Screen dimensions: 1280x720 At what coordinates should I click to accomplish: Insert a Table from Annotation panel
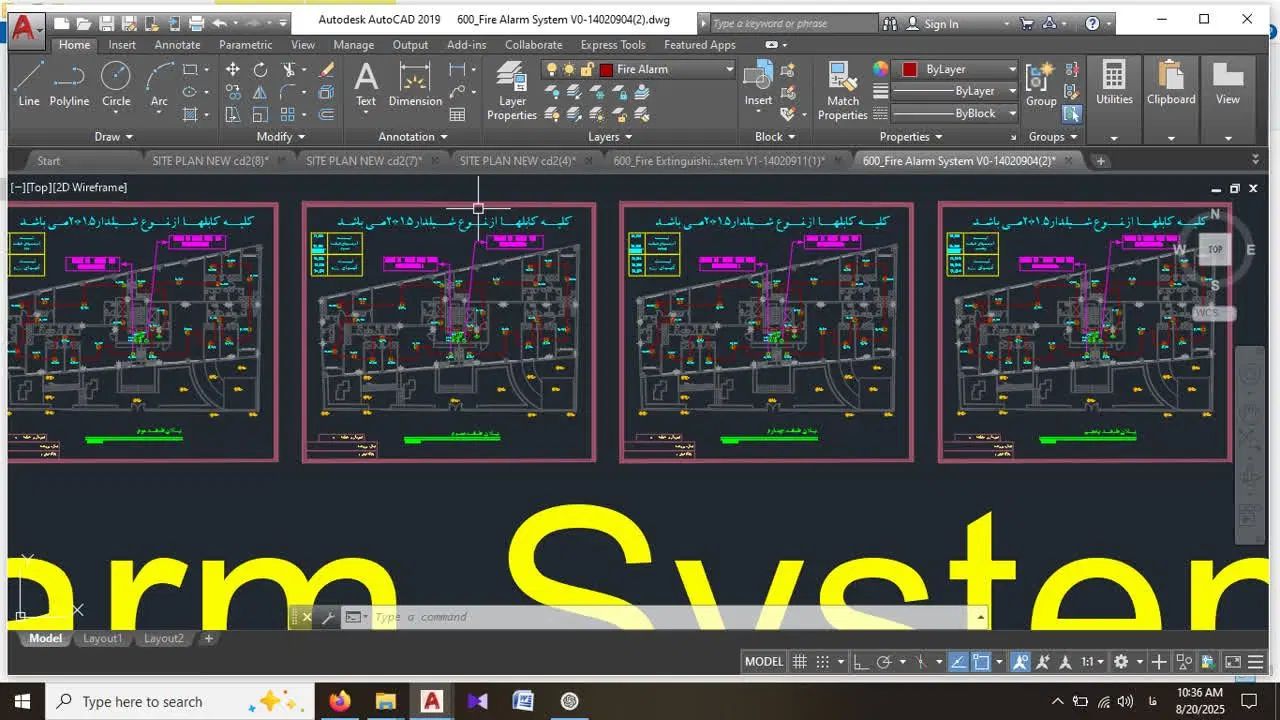[457, 115]
